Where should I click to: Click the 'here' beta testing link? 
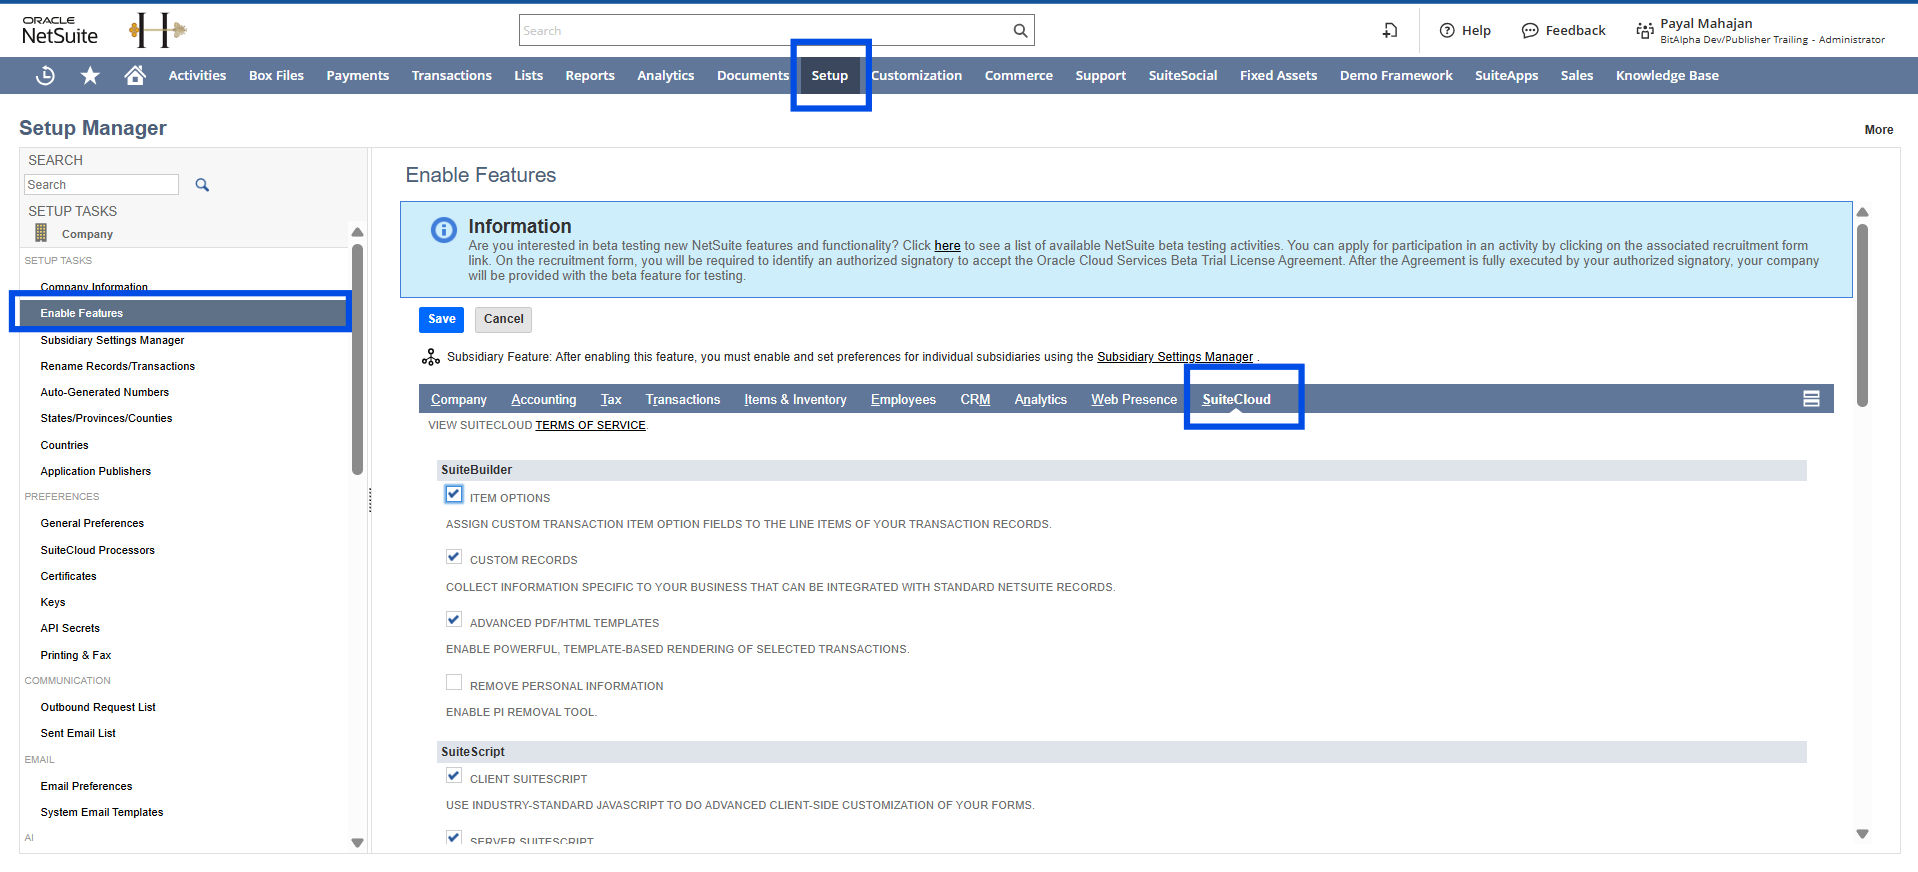(947, 246)
